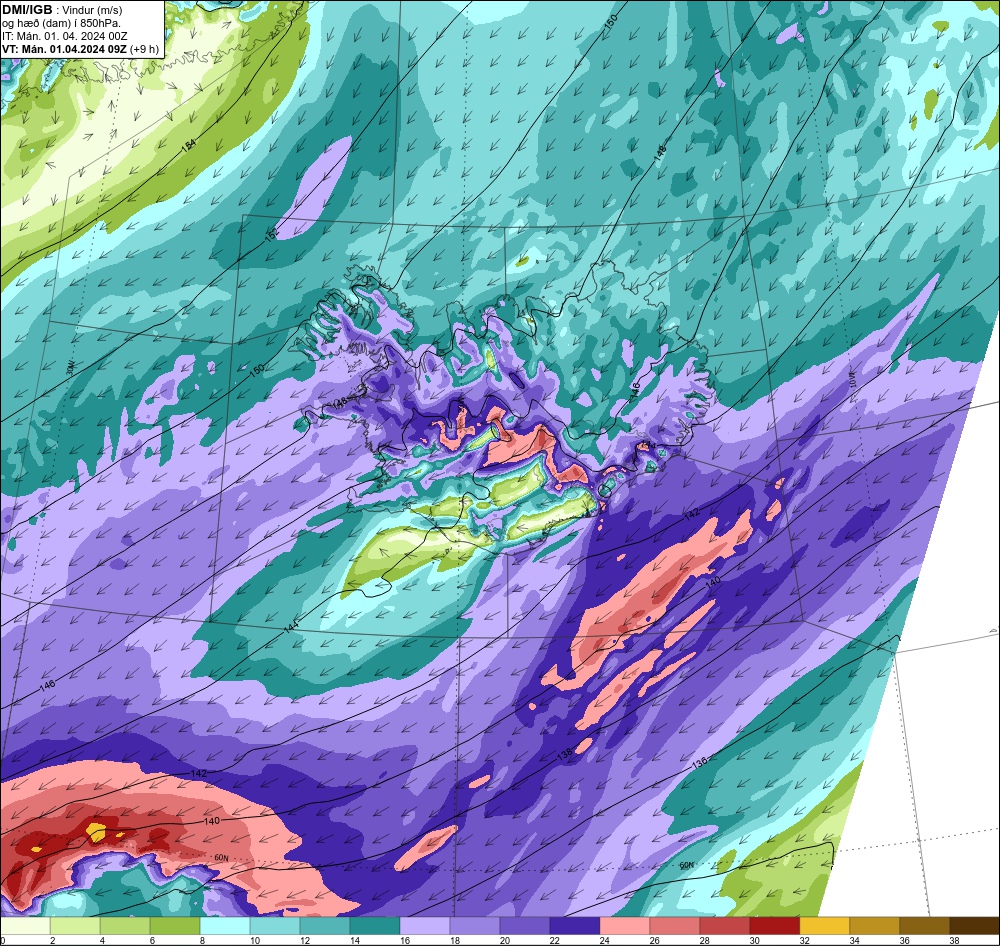1000x946 pixels.
Task: Select the olive green 6–8 m/s legend swatch
Action: [x=175, y=926]
